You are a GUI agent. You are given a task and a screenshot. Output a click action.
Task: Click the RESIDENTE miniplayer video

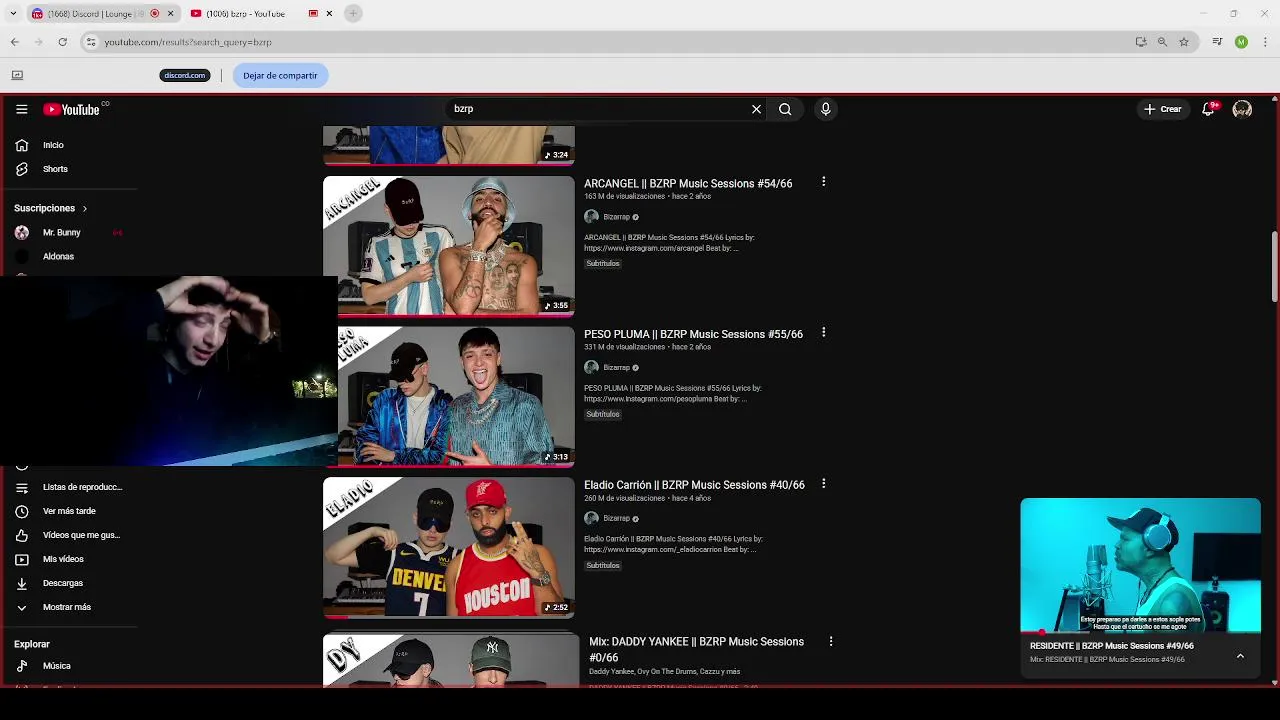(x=1140, y=565)
